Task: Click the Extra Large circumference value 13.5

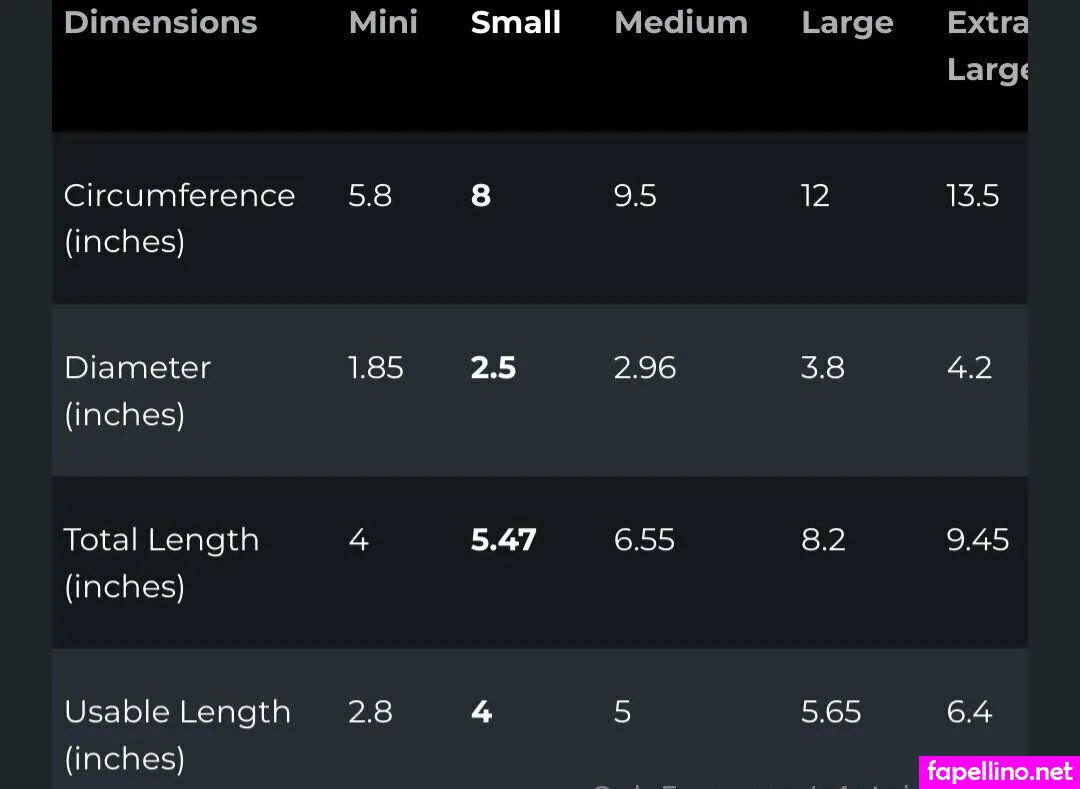Action: (x=972, y=195)
